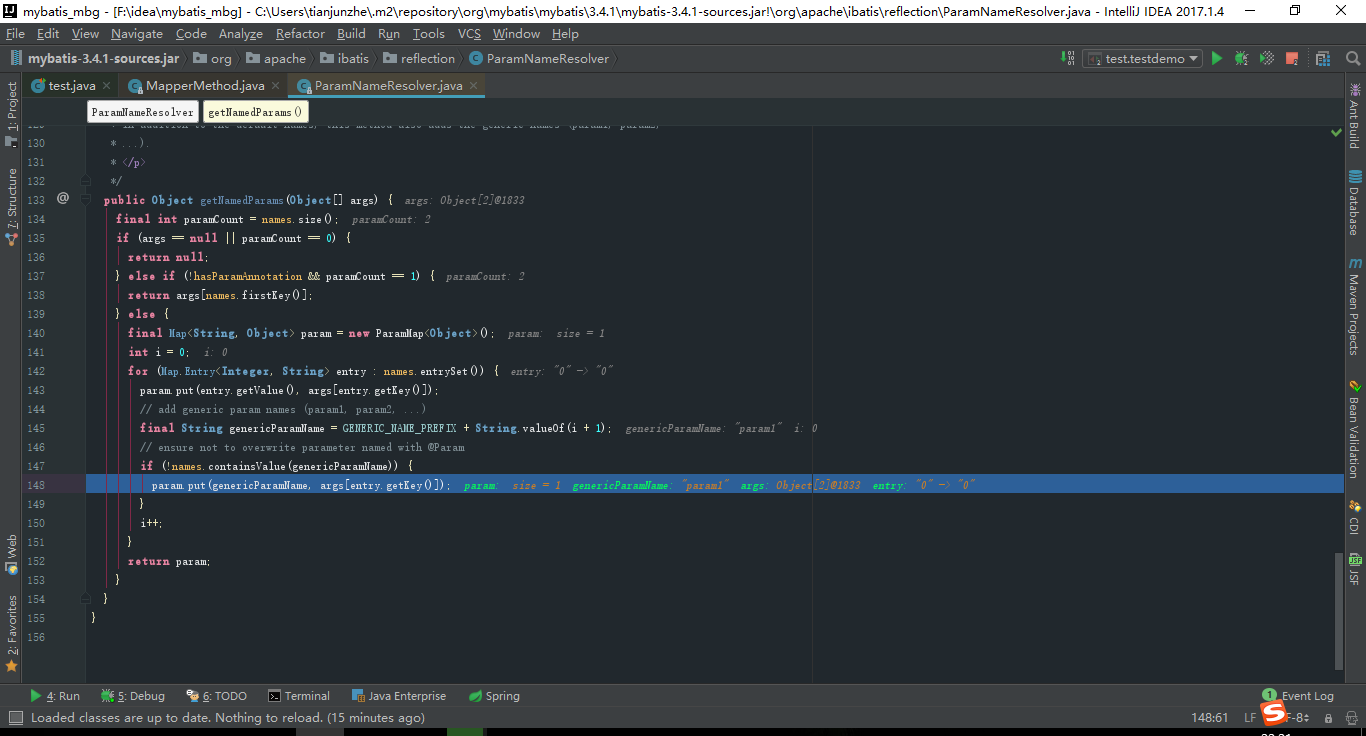Run test.testdemo with coverage
The height and width of the screenshot is (736, 1366).
(1265, 58)
